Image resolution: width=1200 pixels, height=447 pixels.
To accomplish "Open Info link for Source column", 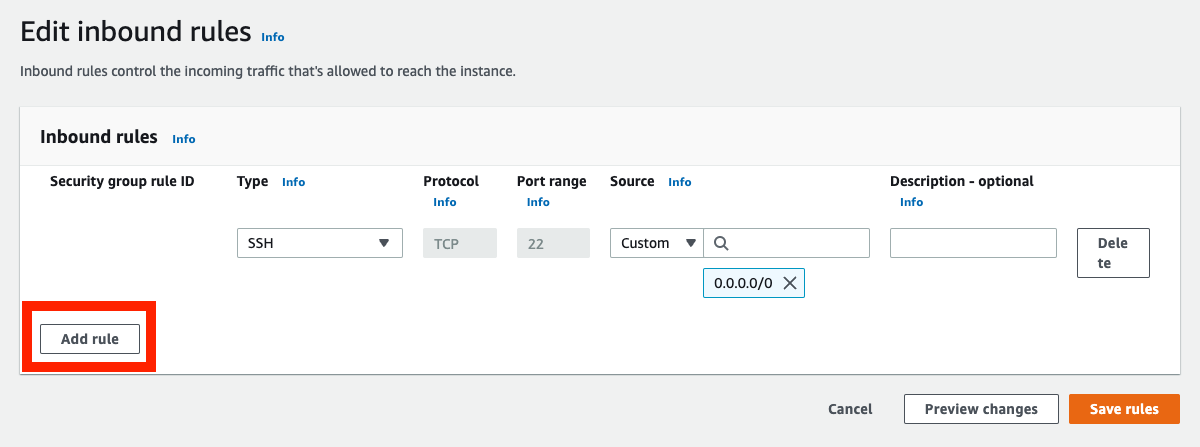I will coord(680,182).
